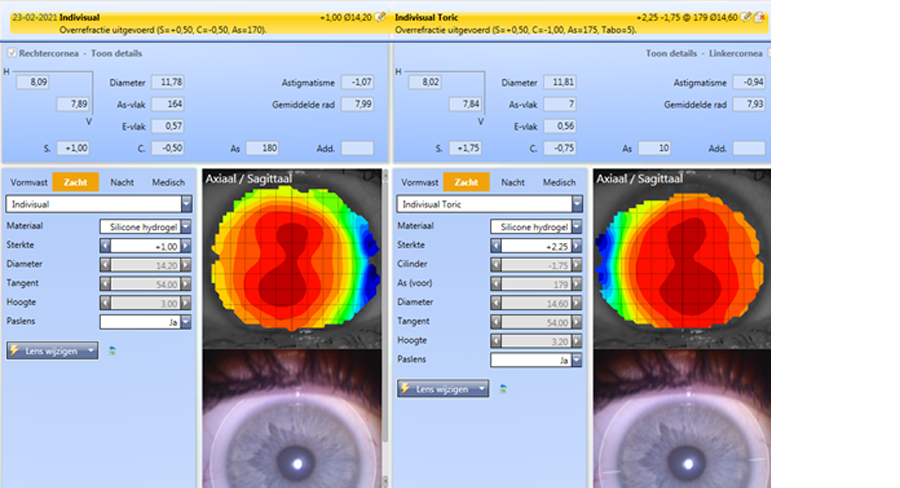Click the right-eye empty Add. field
Viewport: 900px width, 488px height.
(x=358, y=148)
